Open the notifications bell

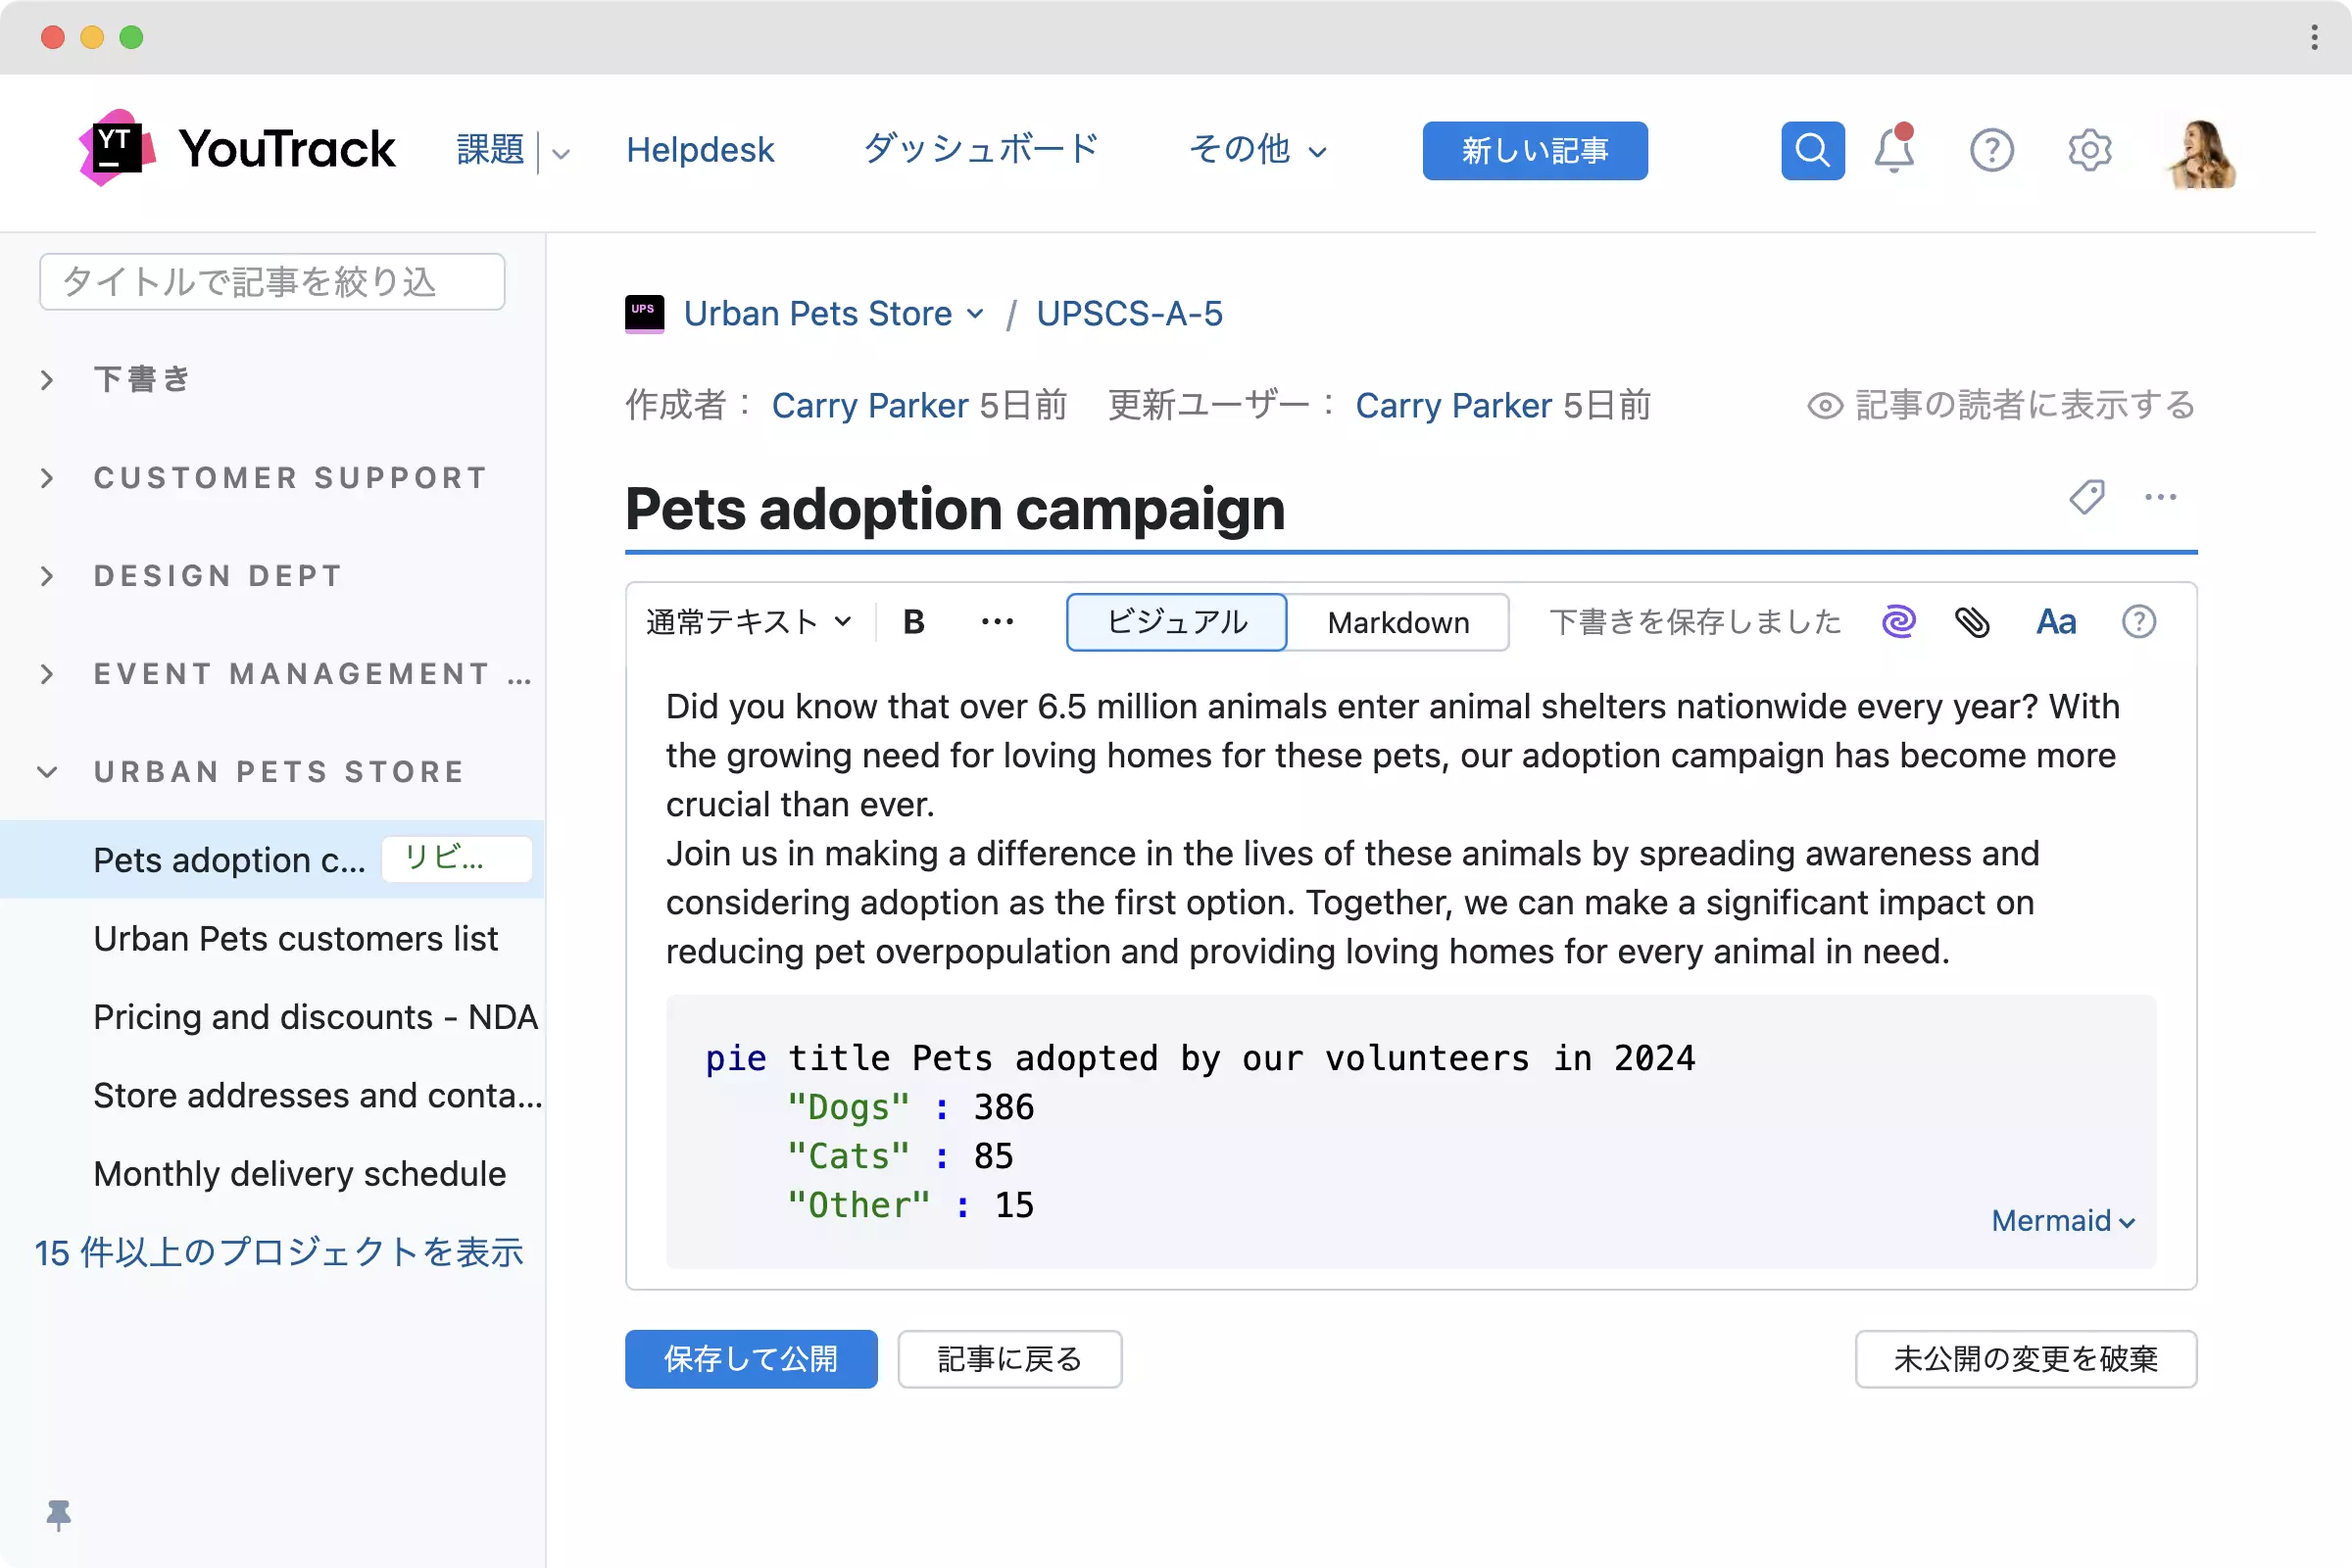click(1893, 151)
